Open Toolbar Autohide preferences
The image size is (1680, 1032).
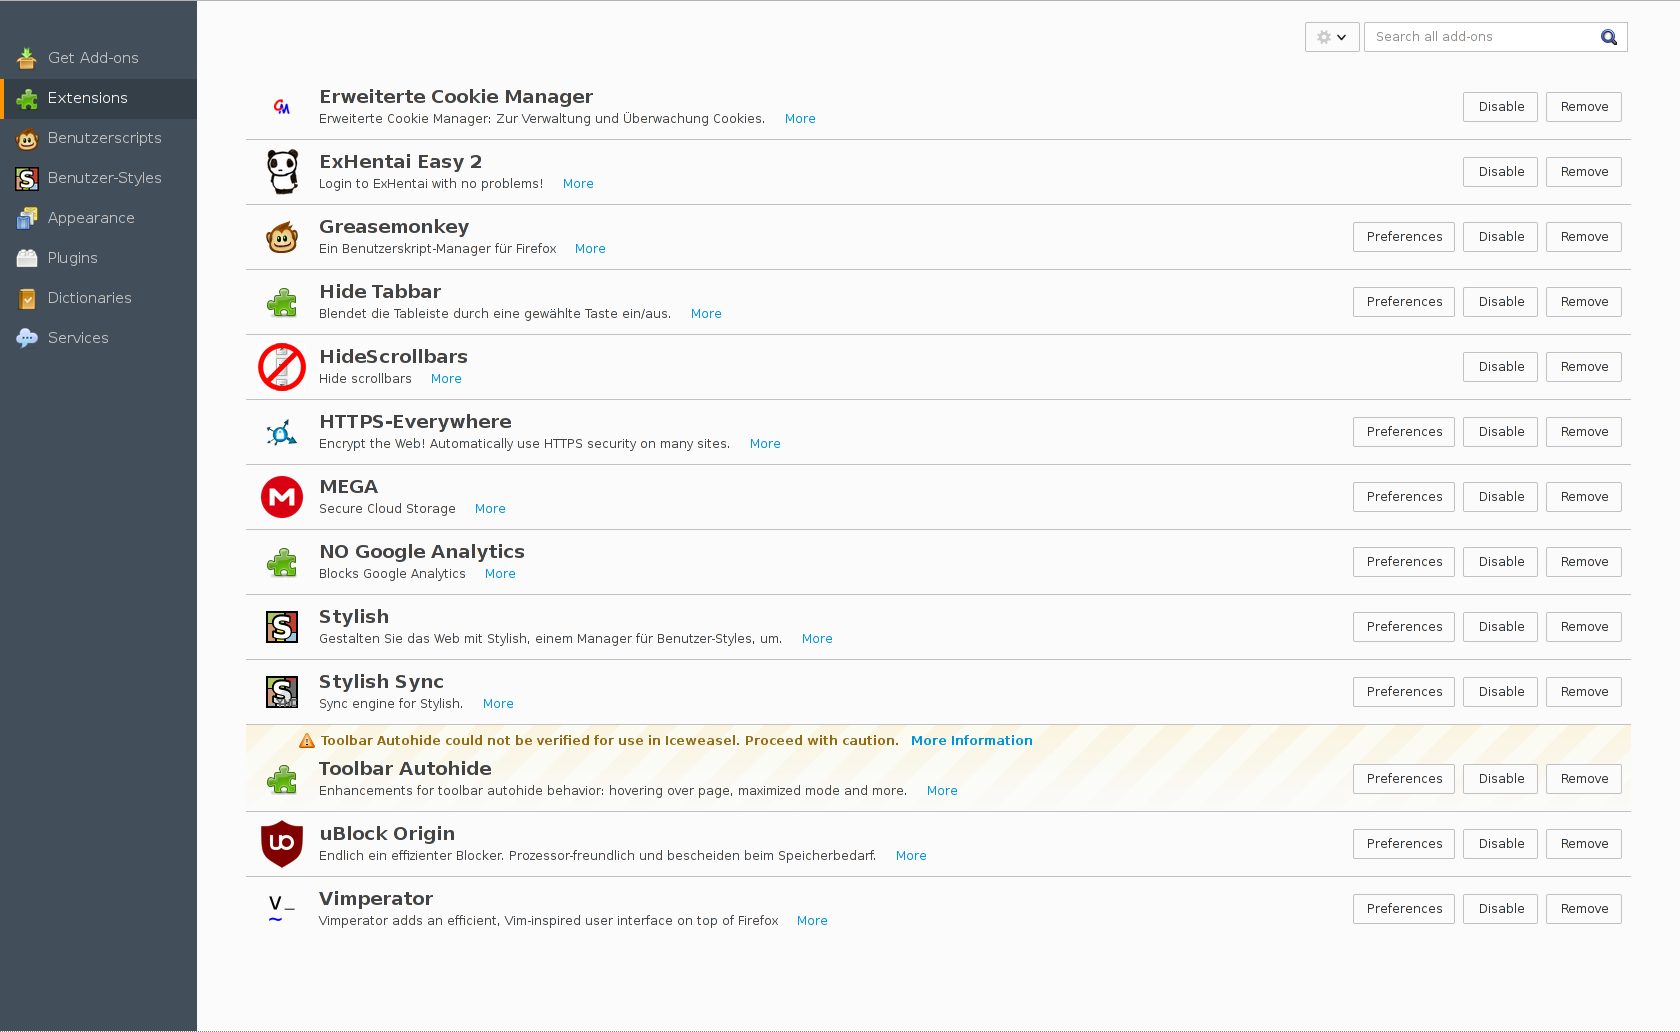click(x=1404, y=779)
